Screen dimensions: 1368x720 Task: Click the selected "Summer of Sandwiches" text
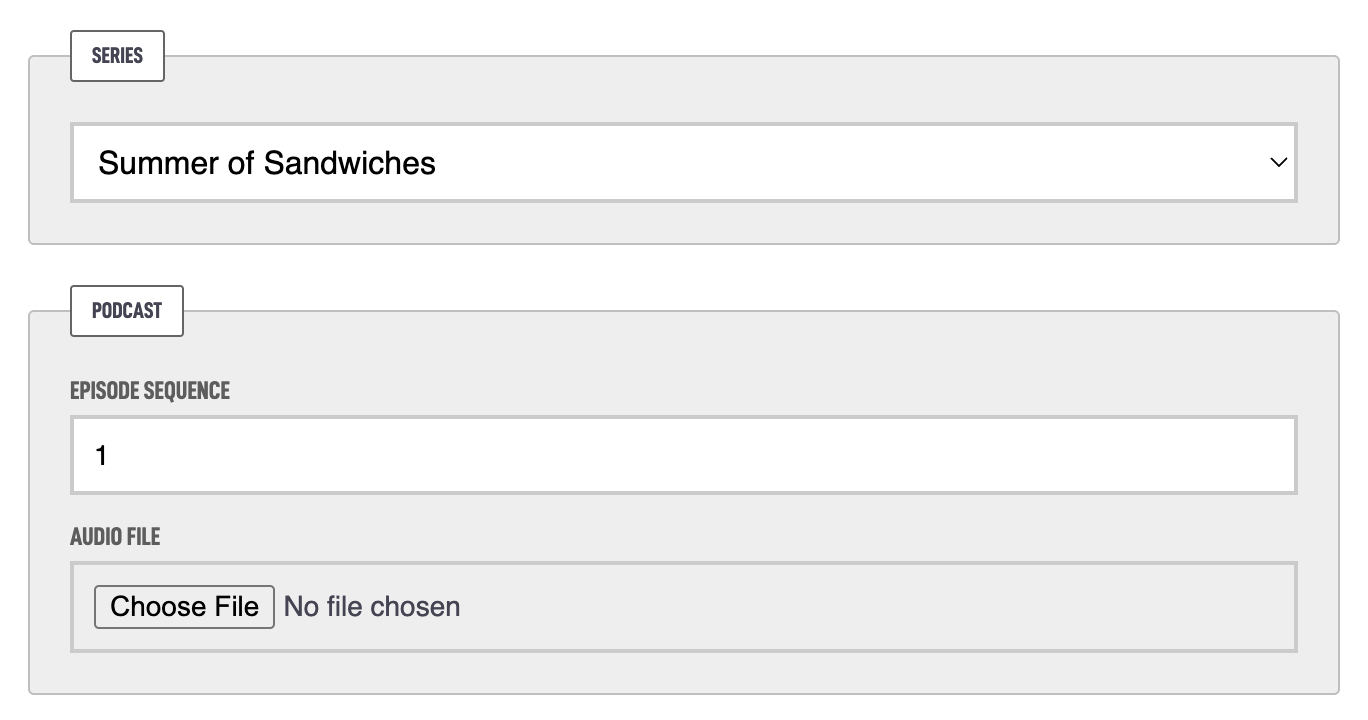click(266, 162)
